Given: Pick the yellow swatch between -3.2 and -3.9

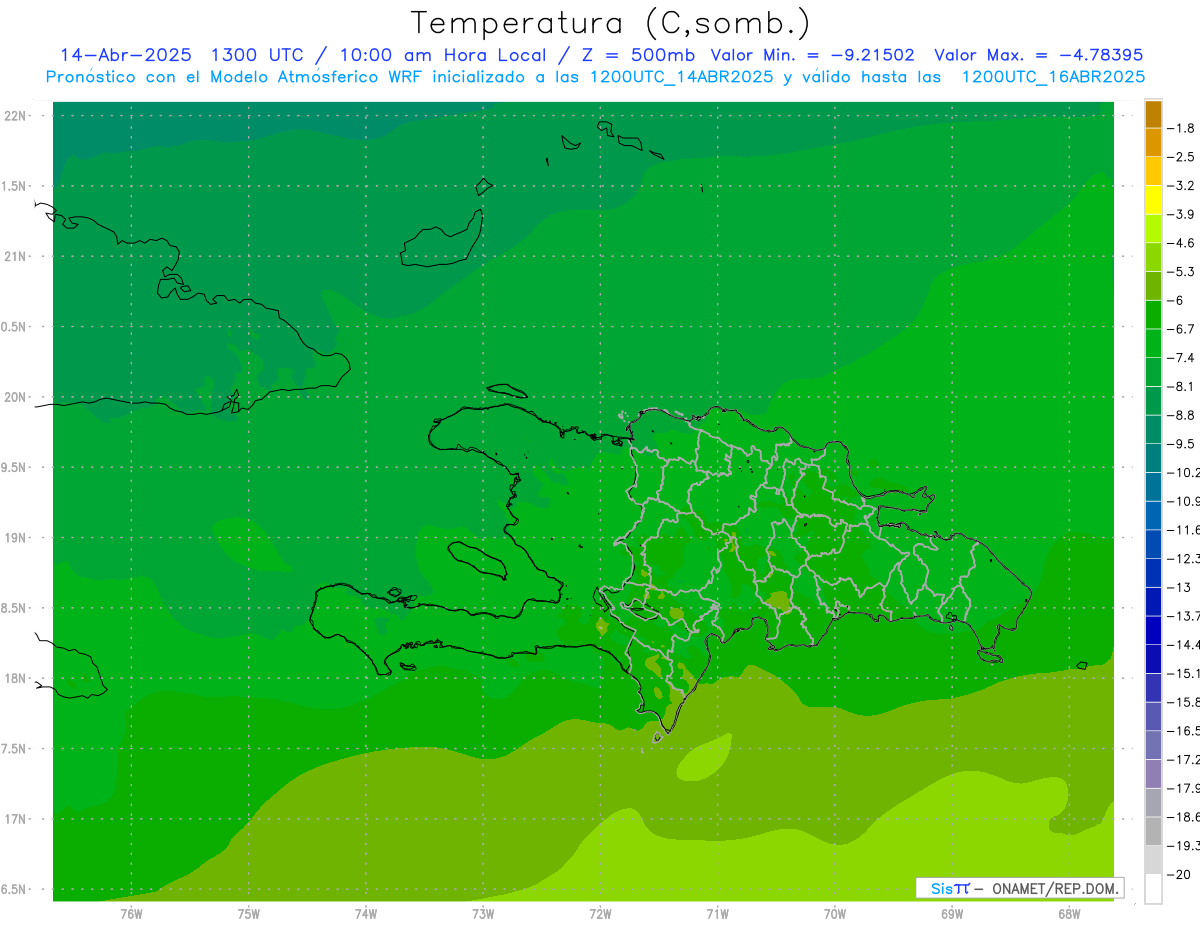Looking at the screenshot, I should pyautogui.click(x=1153, y=200).
